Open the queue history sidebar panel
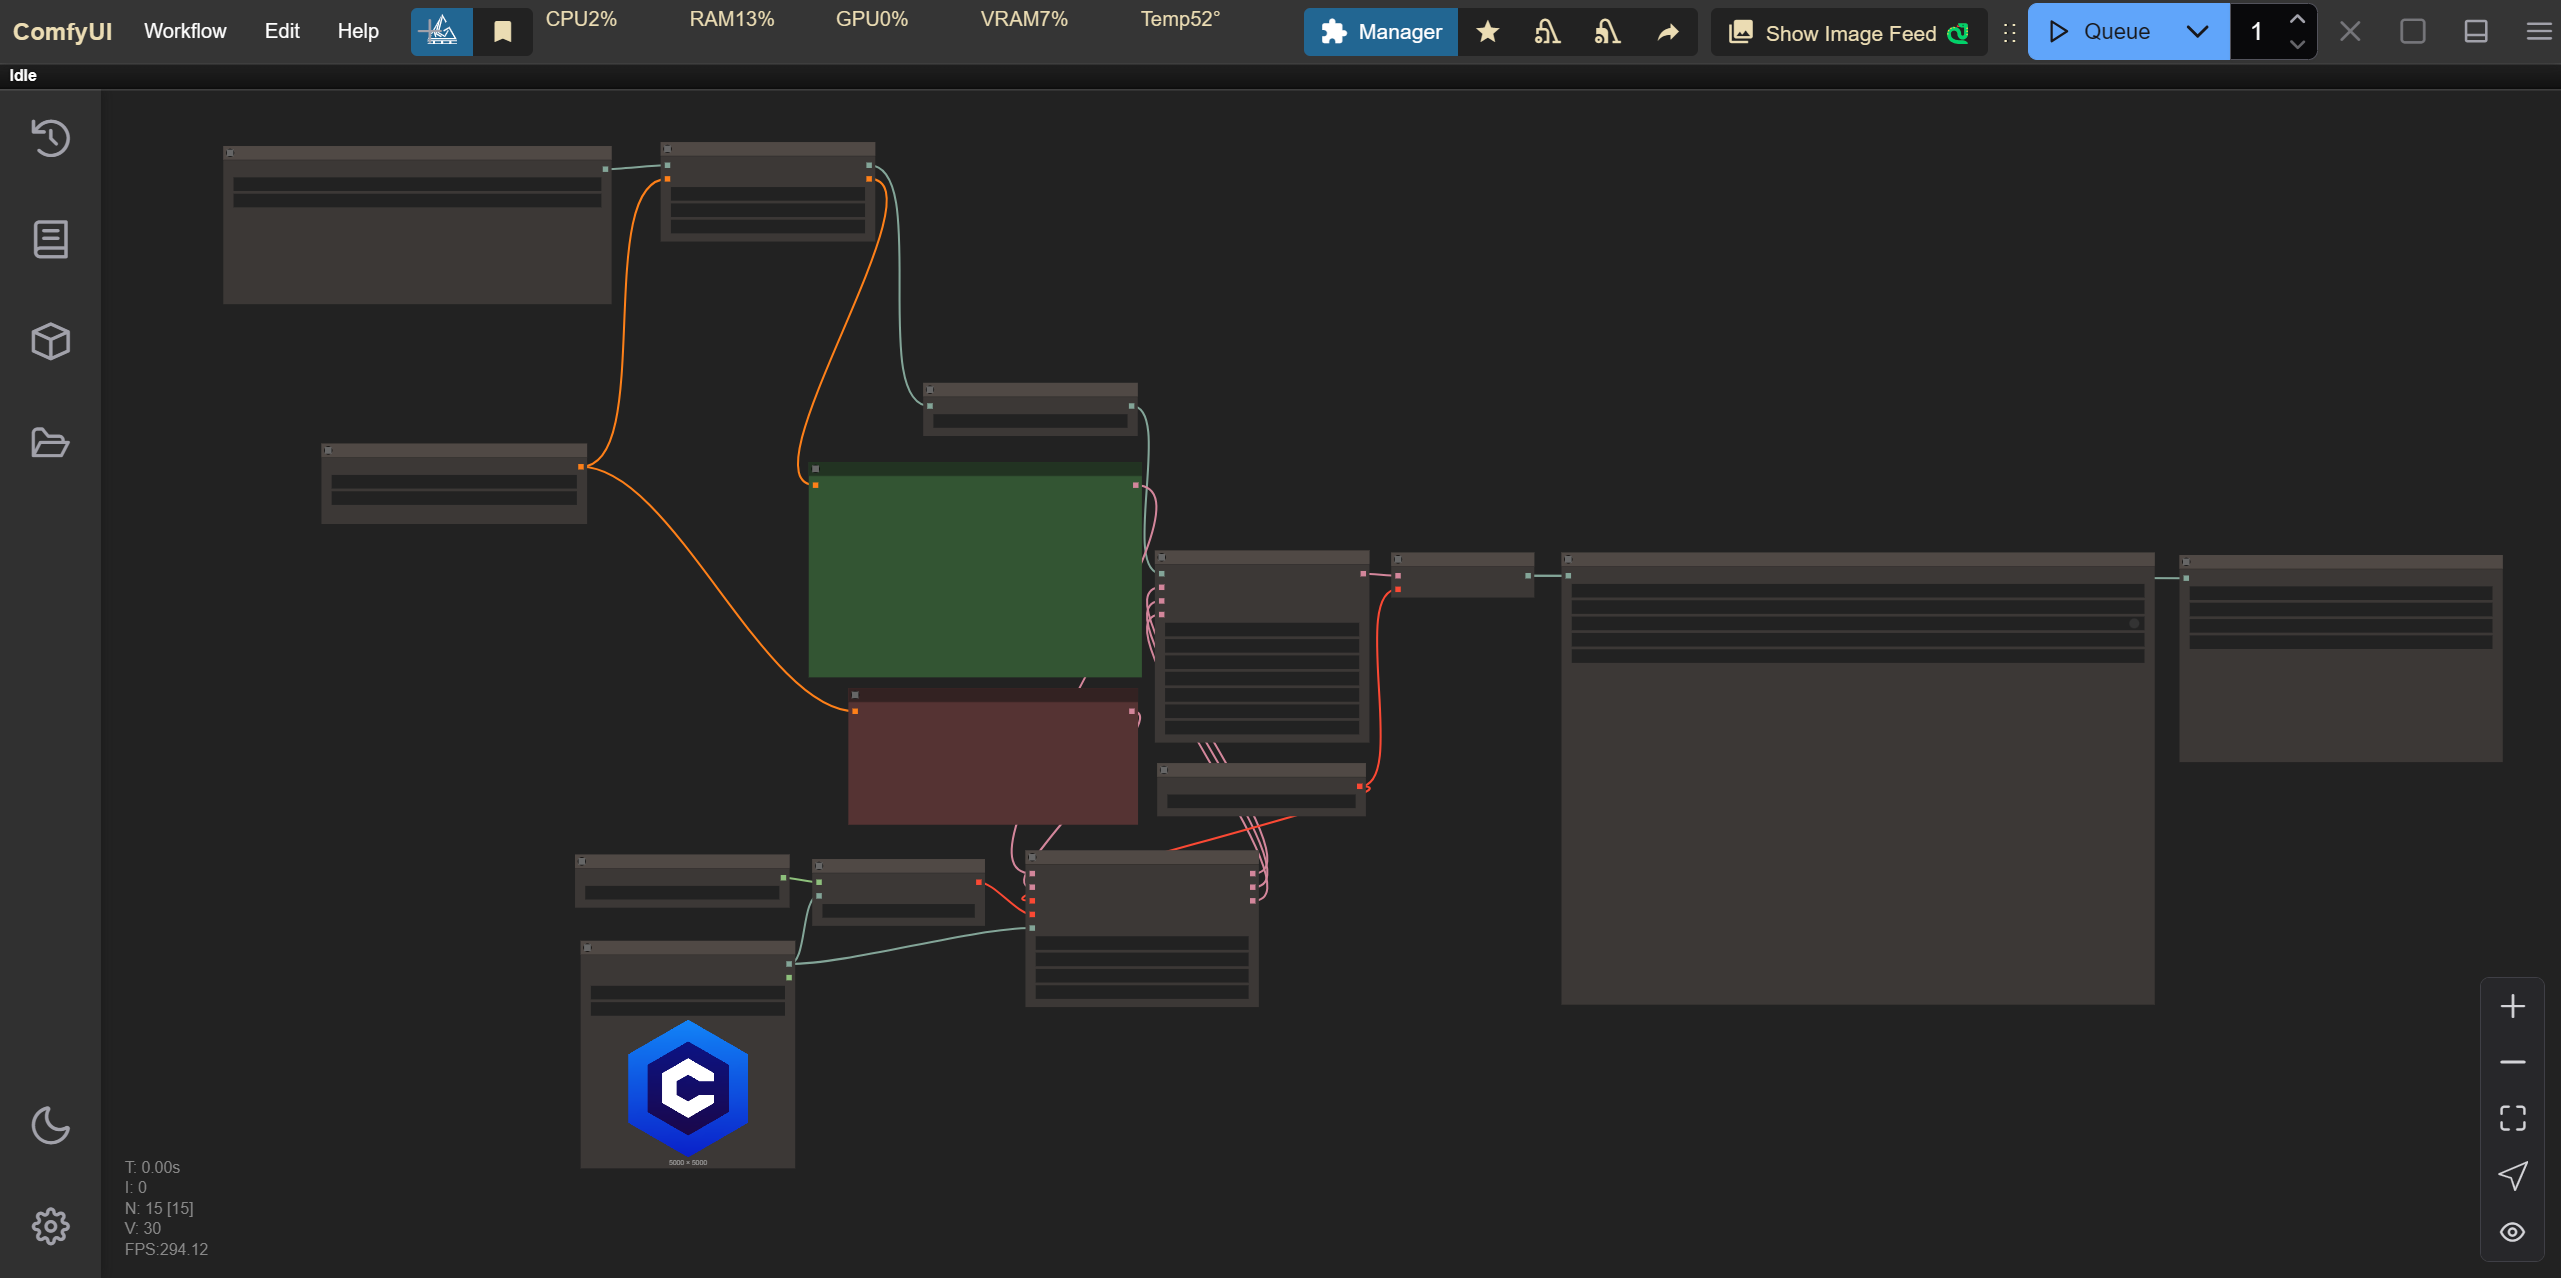2561x1278 pixels. [50, 138]
